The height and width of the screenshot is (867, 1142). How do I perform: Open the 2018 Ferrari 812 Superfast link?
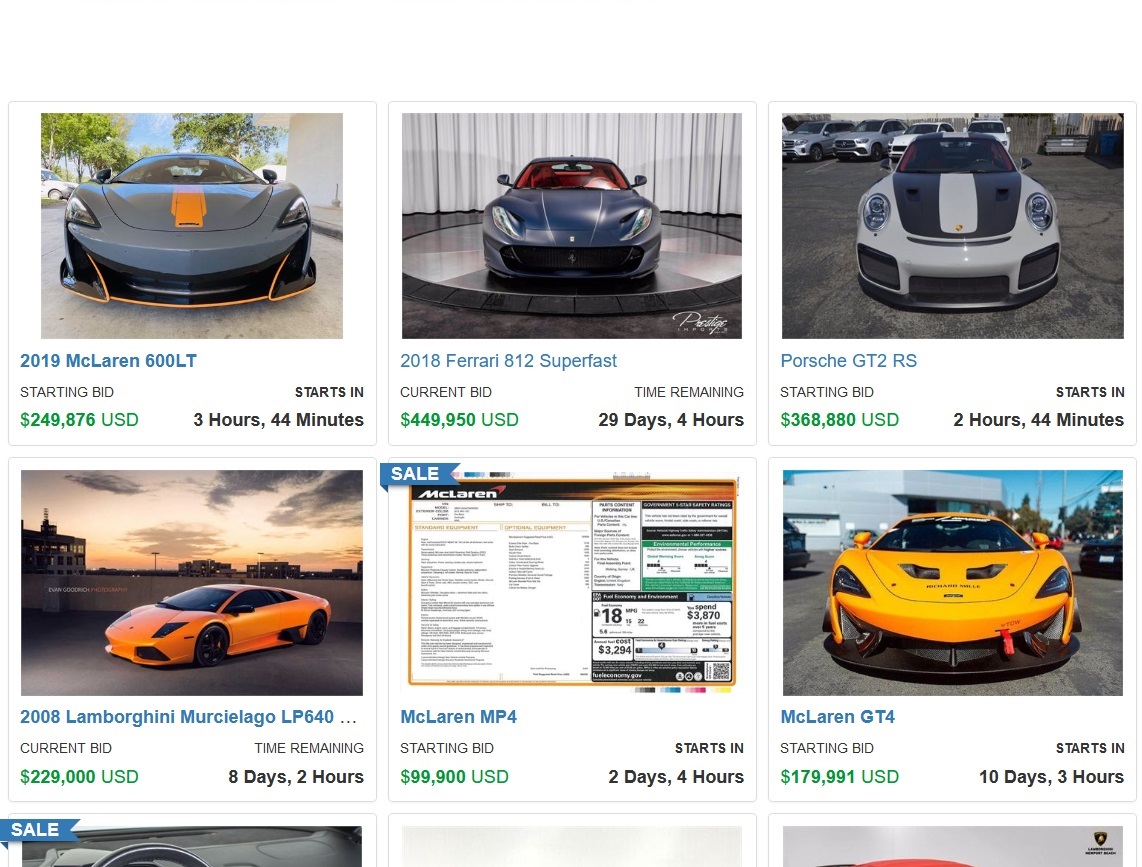coord(508,361)
